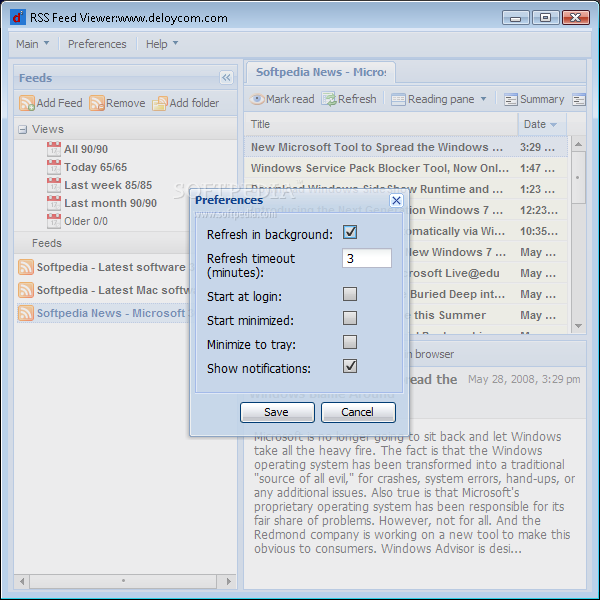The image size is (600, 600).
Task: Uncheck Refresh in background checkbox
Action: click(350, 232)
